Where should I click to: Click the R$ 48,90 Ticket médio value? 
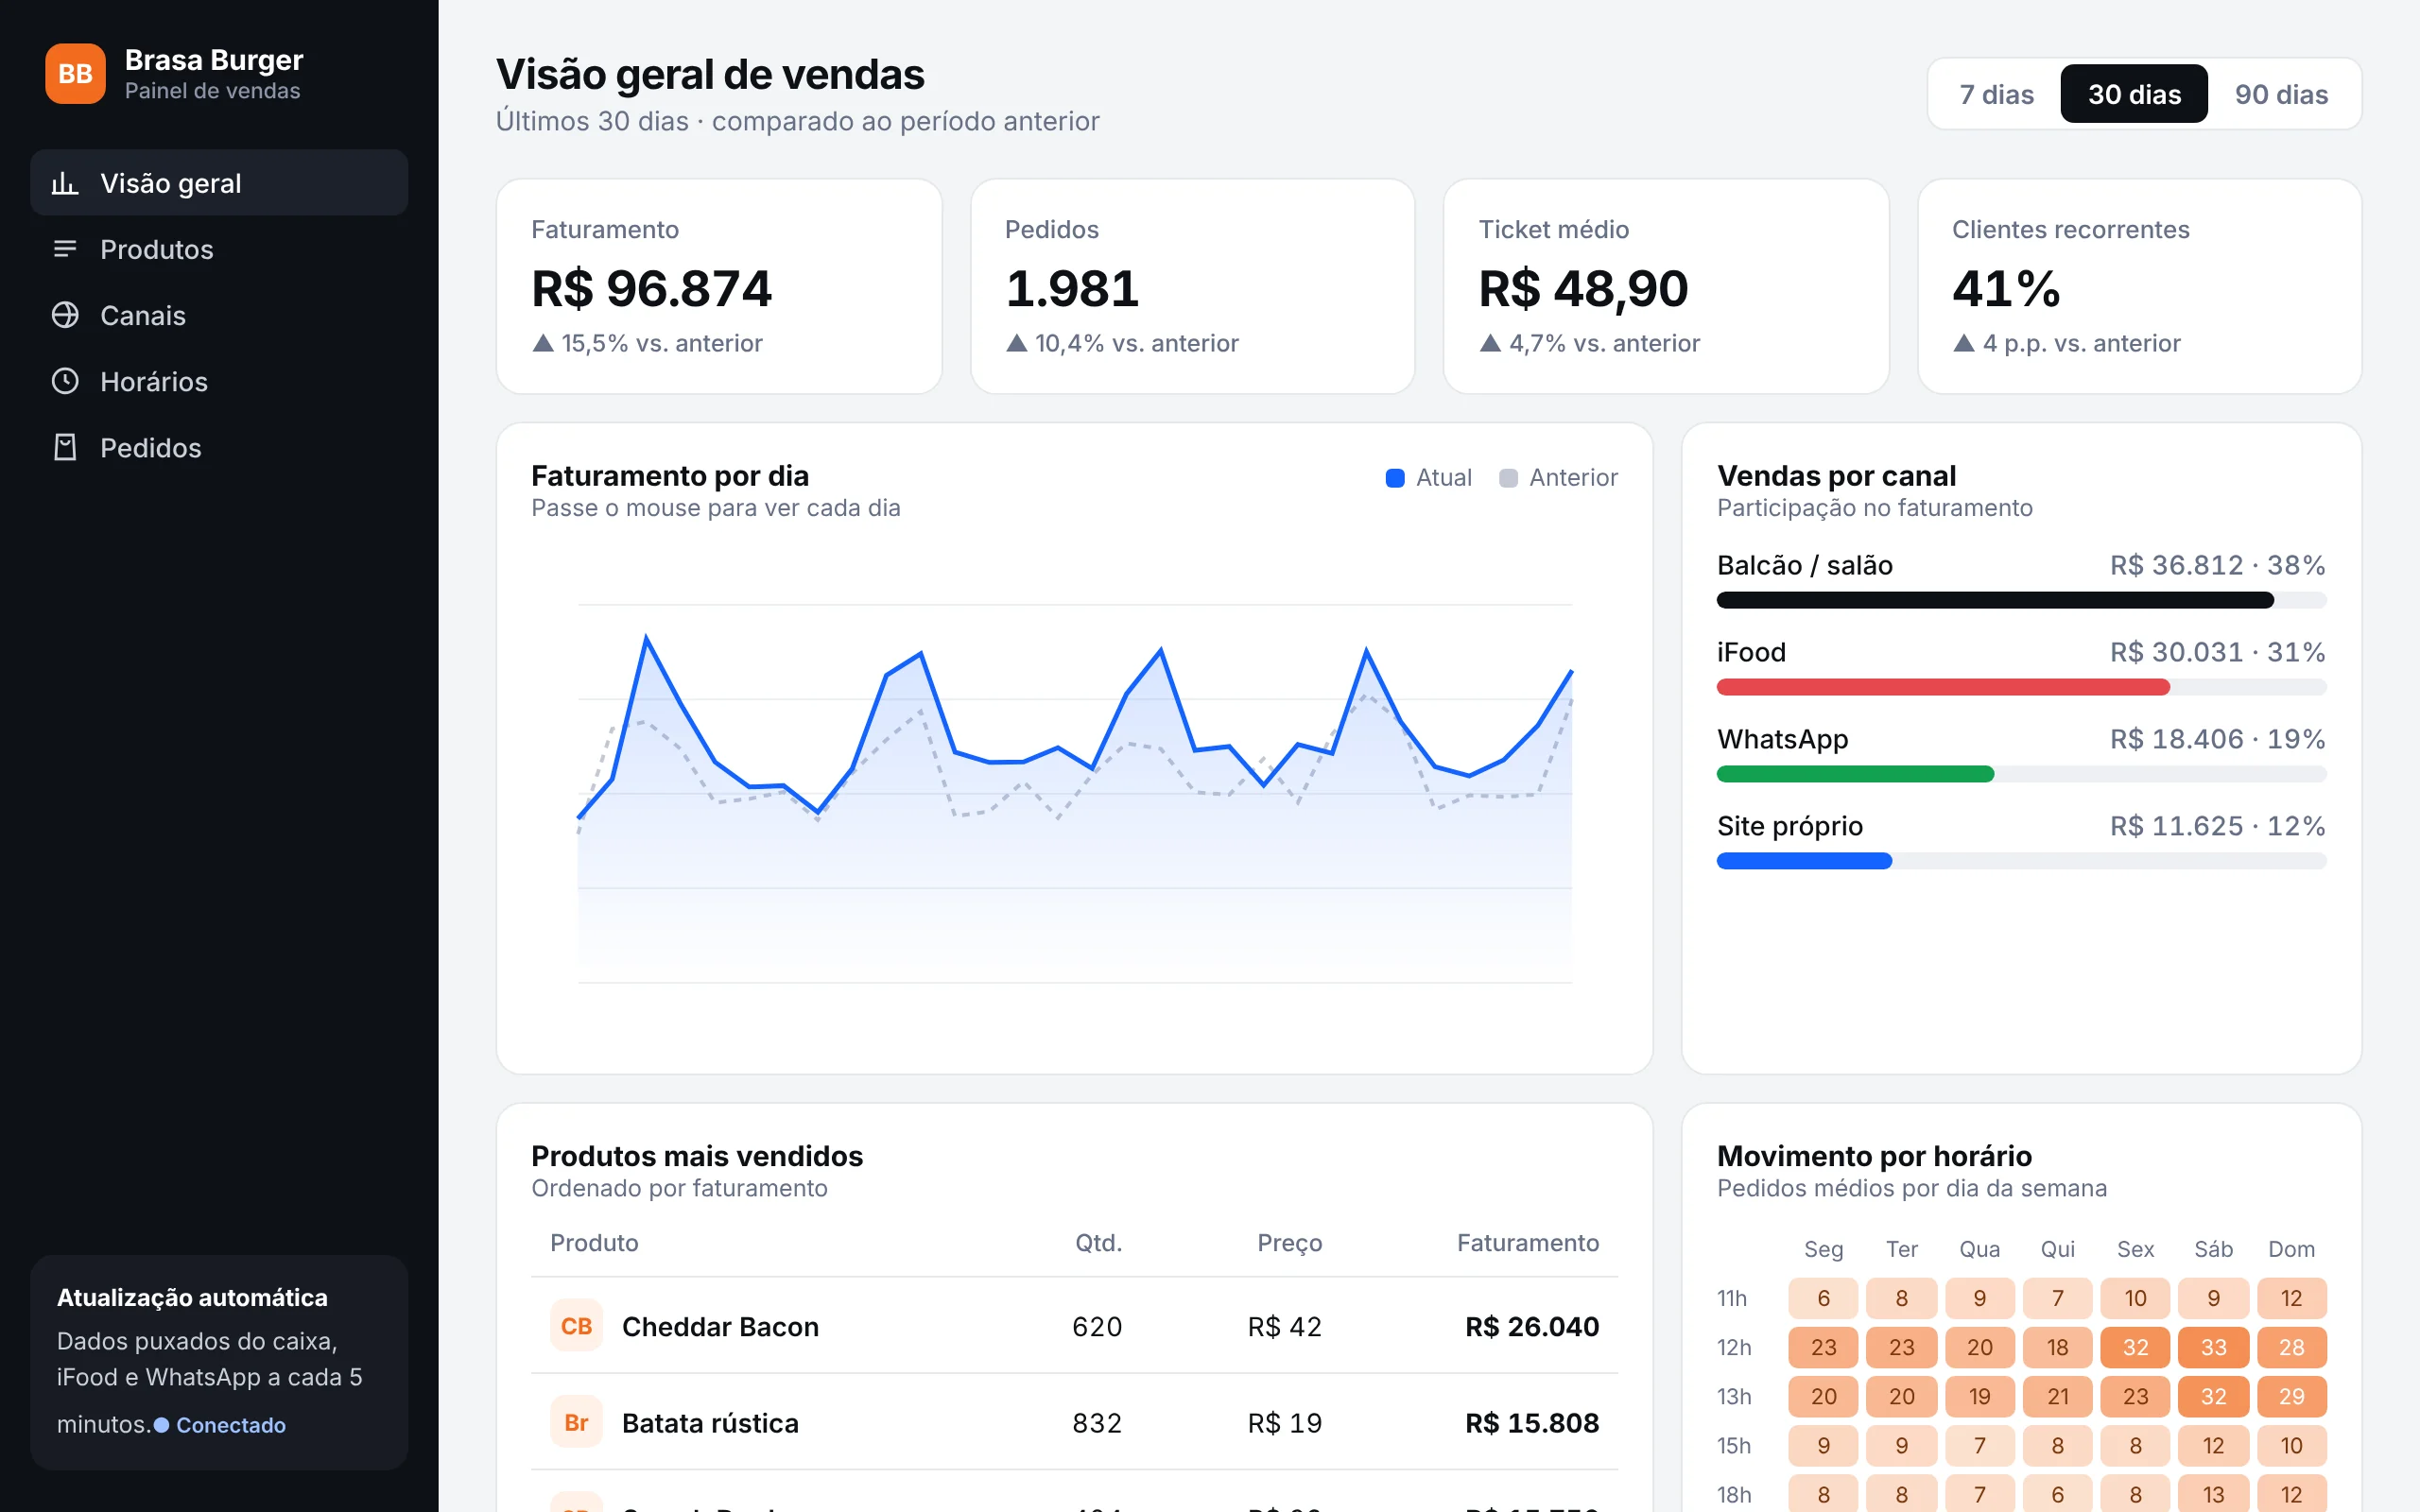coord(1583,289)
